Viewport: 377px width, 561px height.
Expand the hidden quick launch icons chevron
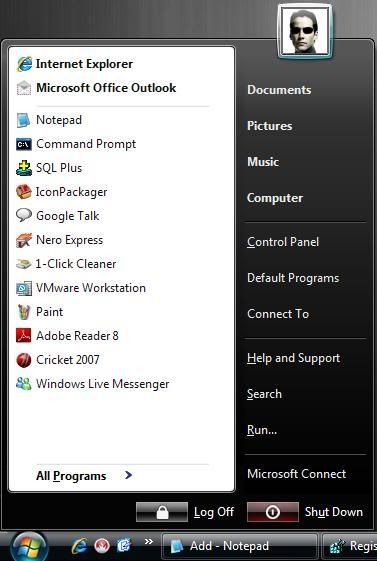click(148, 541)
